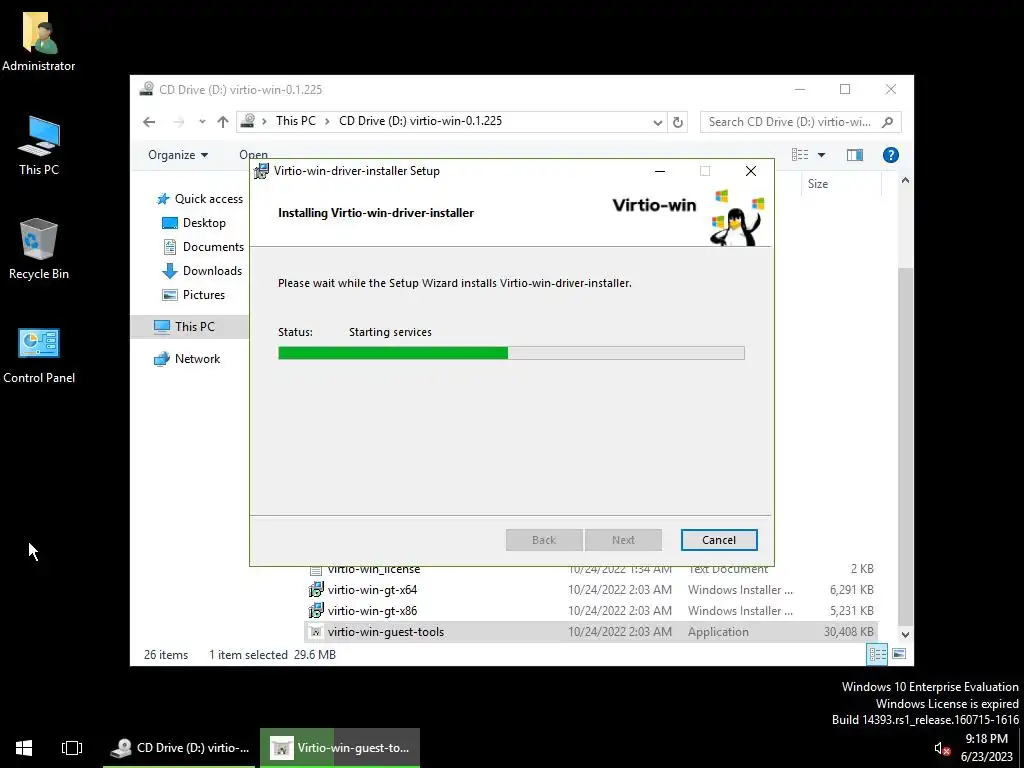Click scroll up arrow in file list

905,180
